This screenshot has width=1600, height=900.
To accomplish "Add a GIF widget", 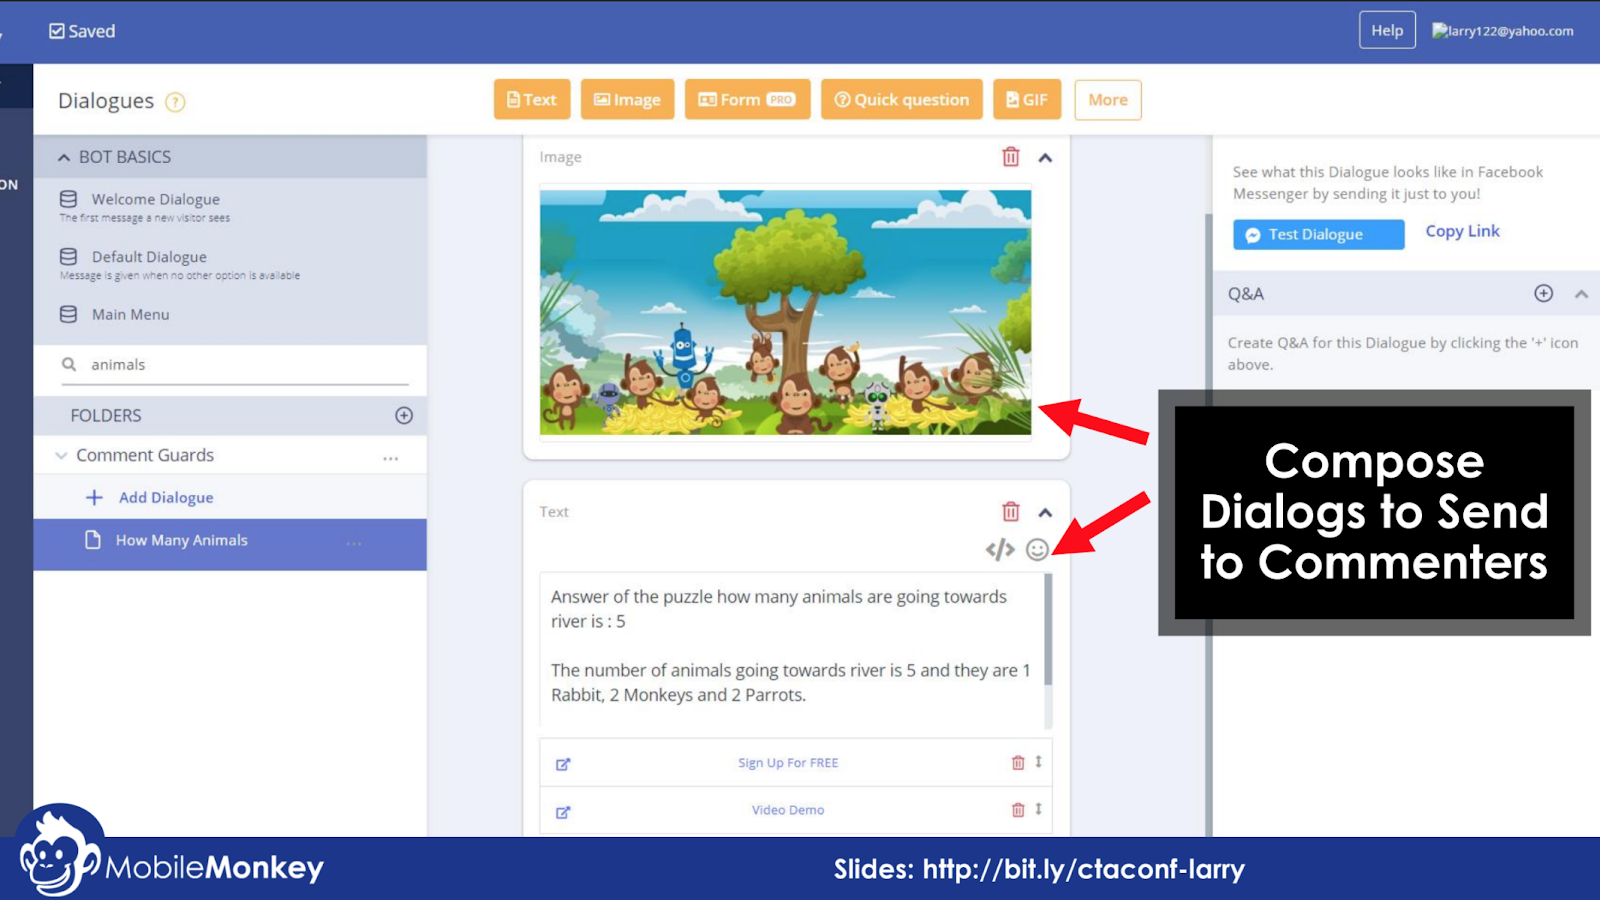I will tap(1027, 100).
